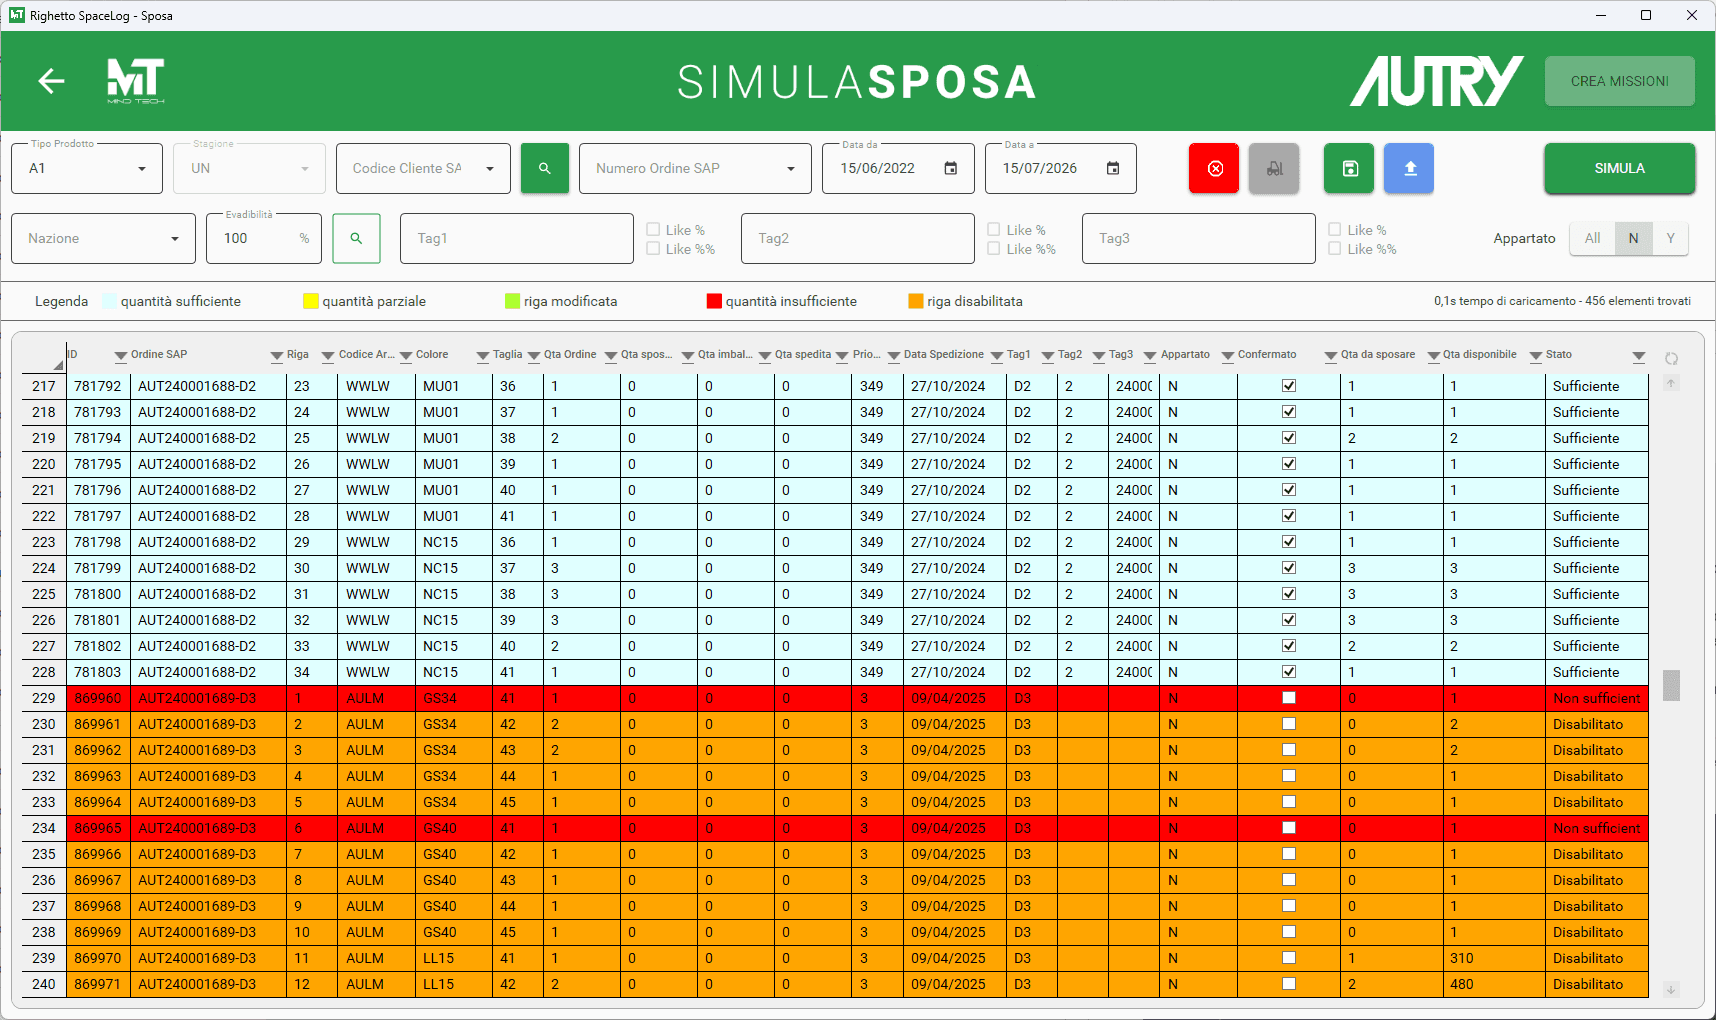Click the grid select-all corner cell
This screenshot has height=1020, width=1716.
click(44, 356)
